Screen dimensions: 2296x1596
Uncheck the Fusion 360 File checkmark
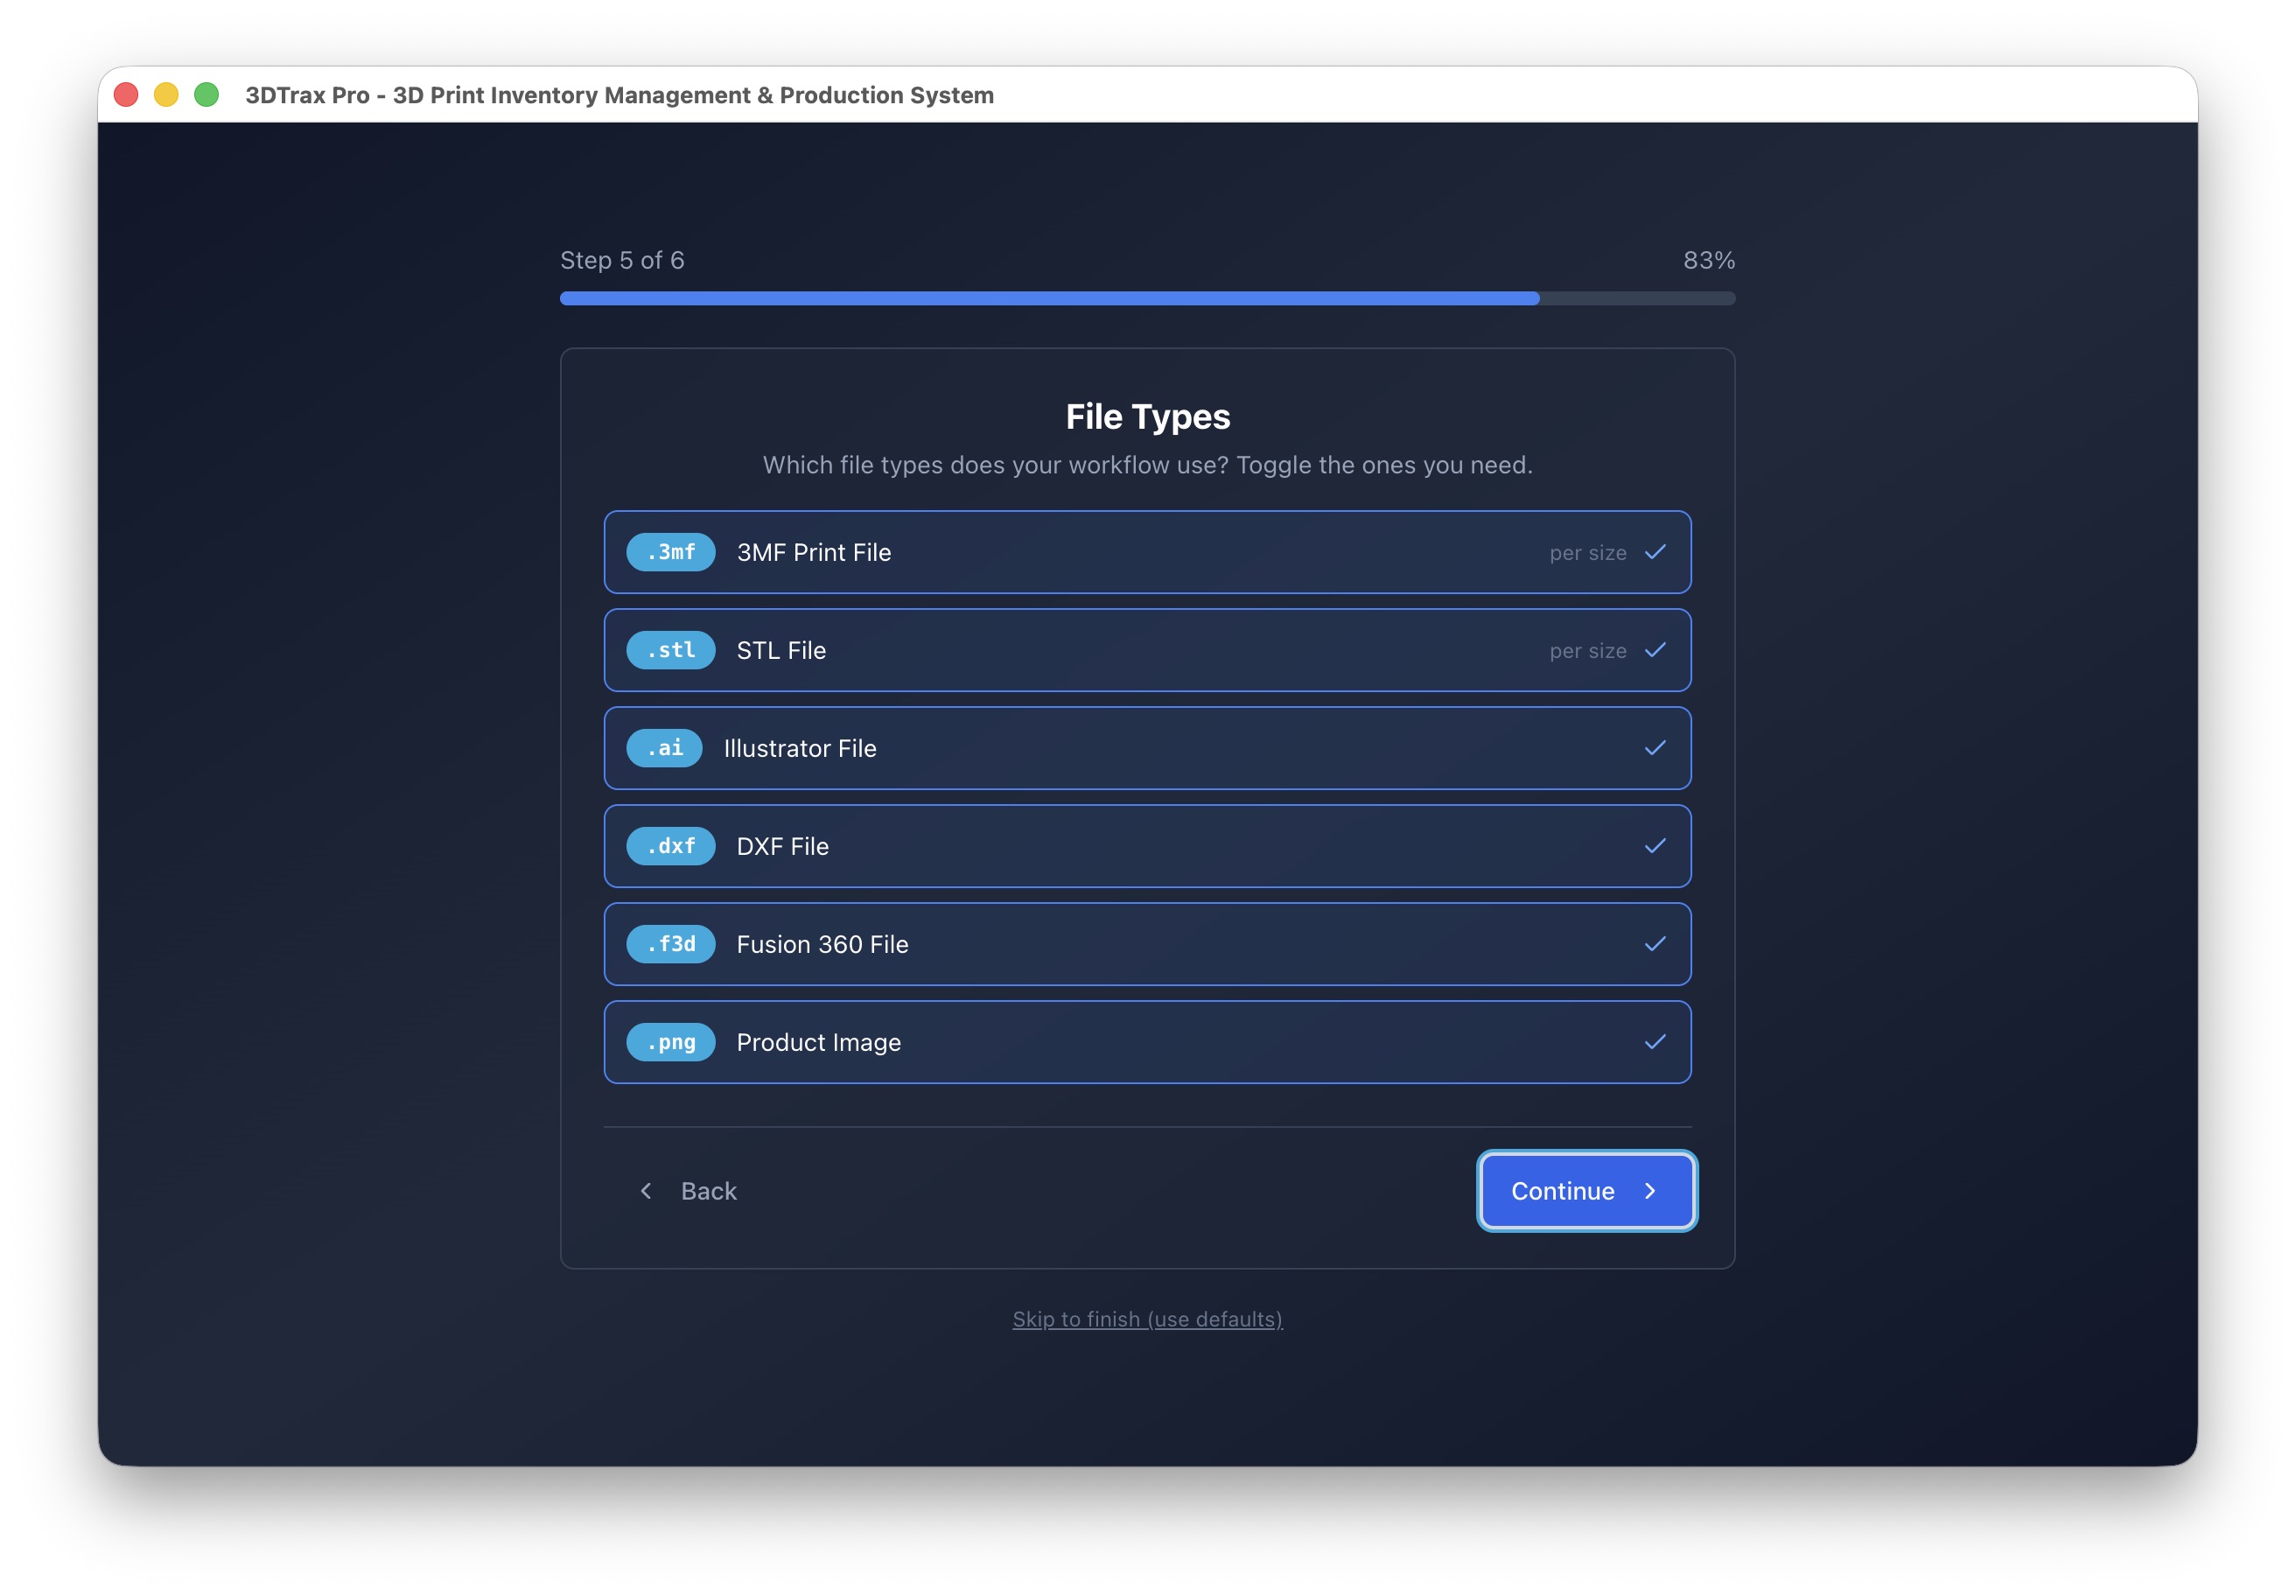tap(1655, 944)
